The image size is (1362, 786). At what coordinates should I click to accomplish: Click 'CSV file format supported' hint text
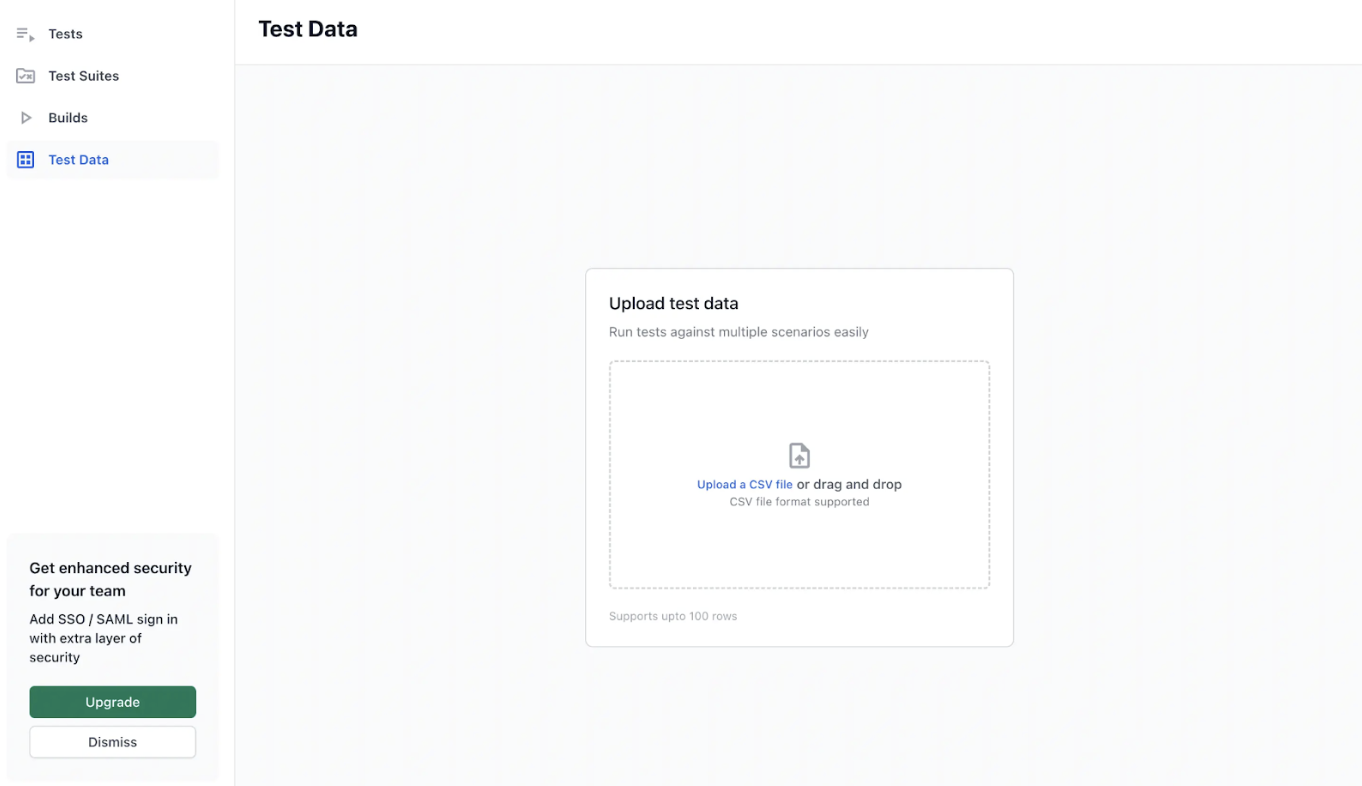(799, 502)
